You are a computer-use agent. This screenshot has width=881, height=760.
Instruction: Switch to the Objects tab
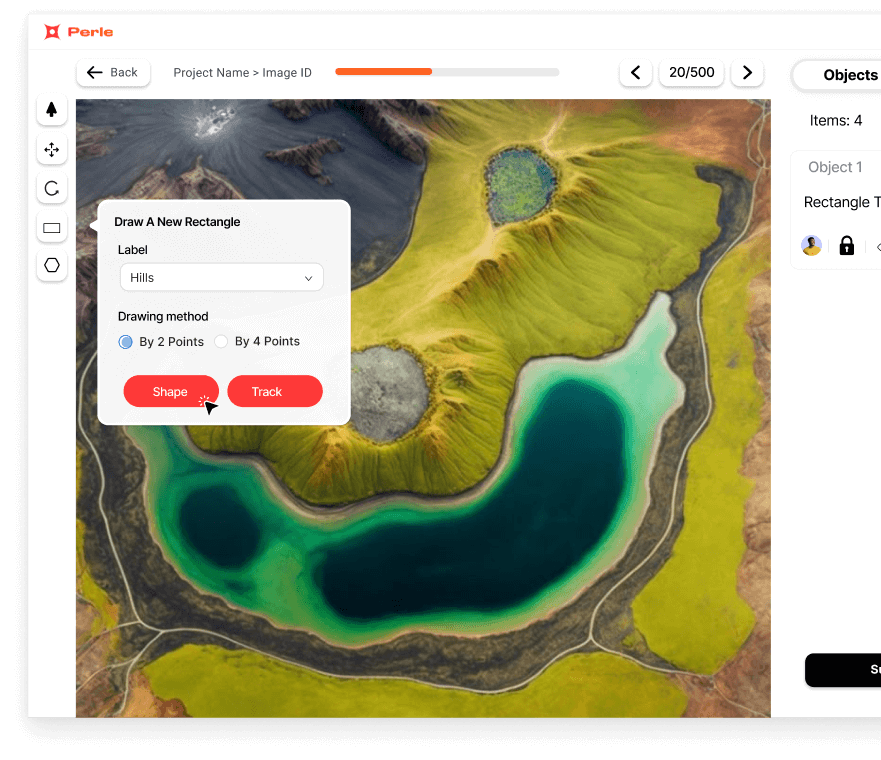[848, 75]
